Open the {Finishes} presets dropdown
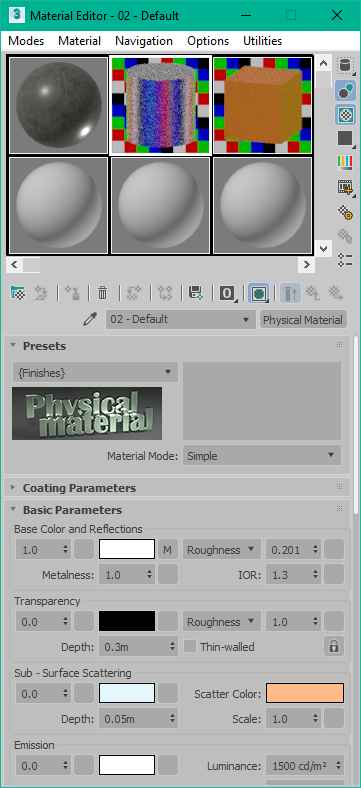 click(95, 373)
